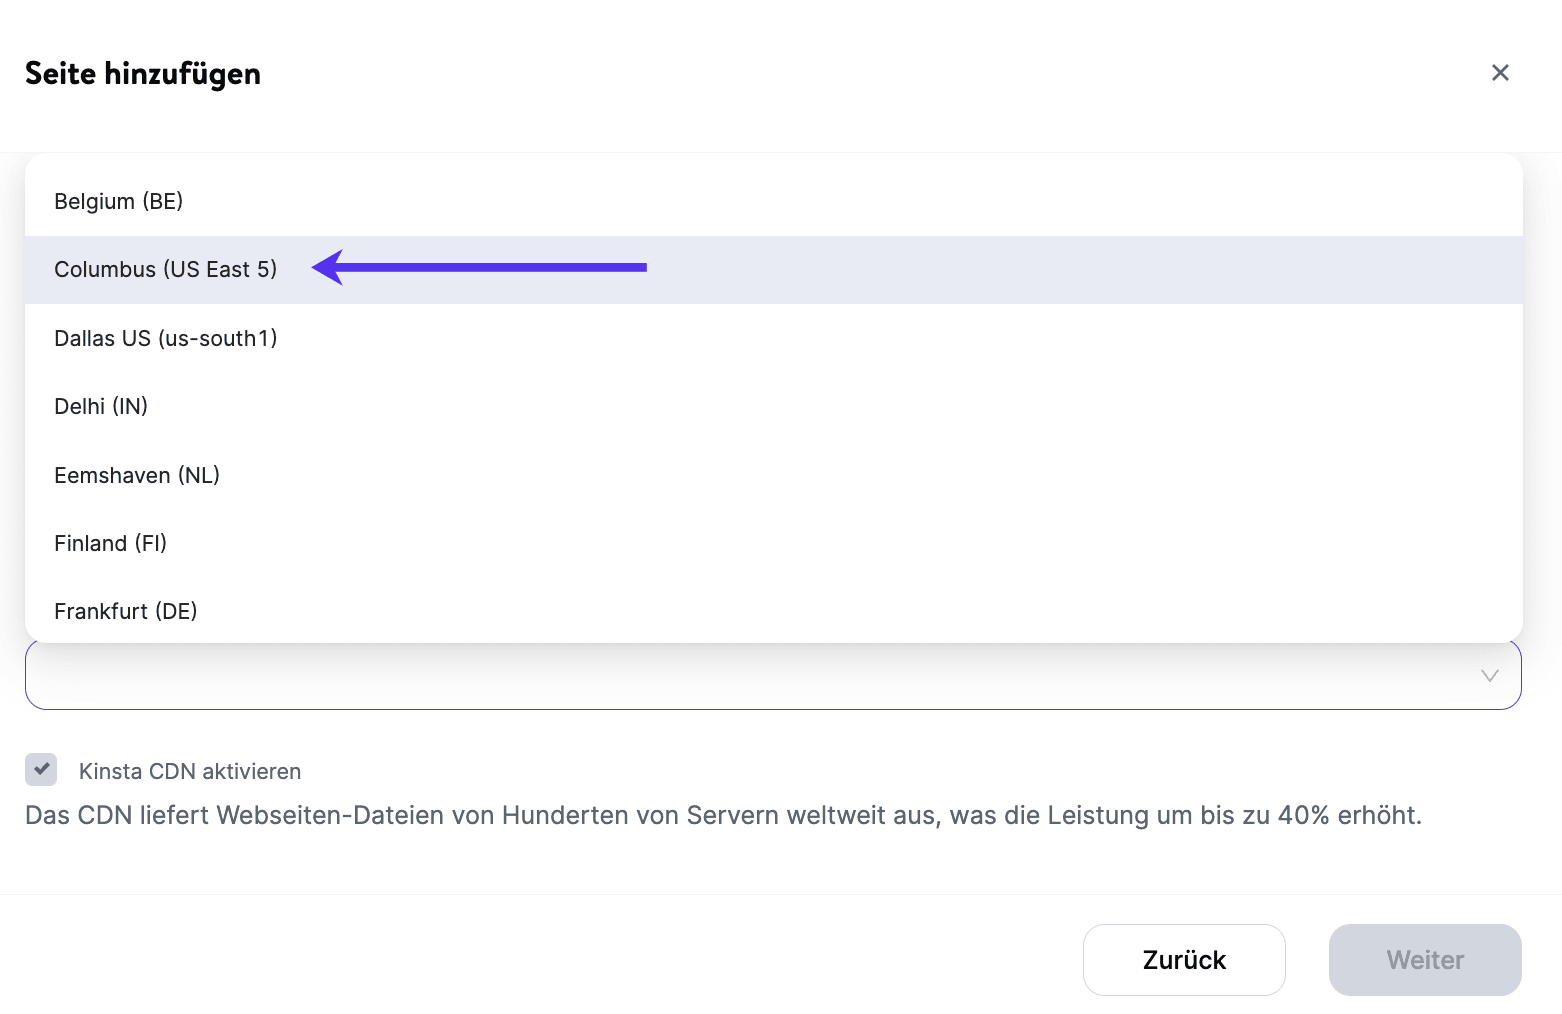Viewport: 1562px width, 1014px height.
Task: Toggle the Kinsta CDN checkbox
Action: [41, 770]
